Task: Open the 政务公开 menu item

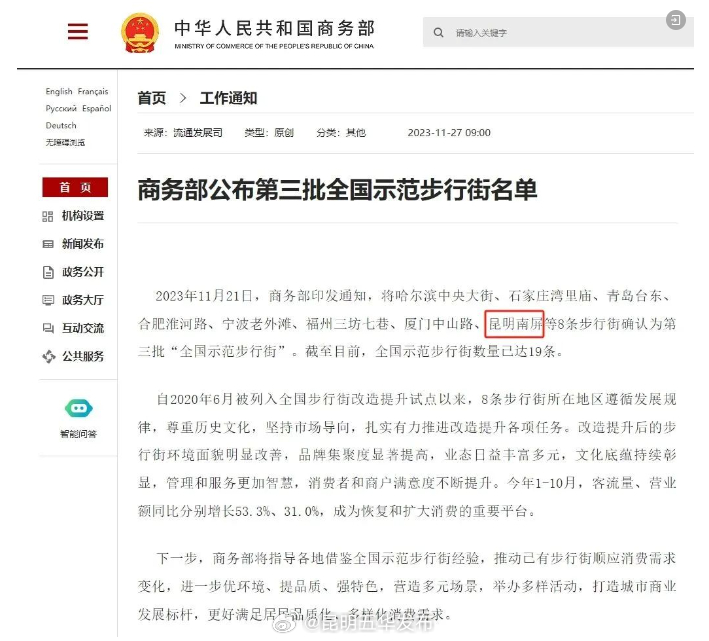Action: (83, 272)
